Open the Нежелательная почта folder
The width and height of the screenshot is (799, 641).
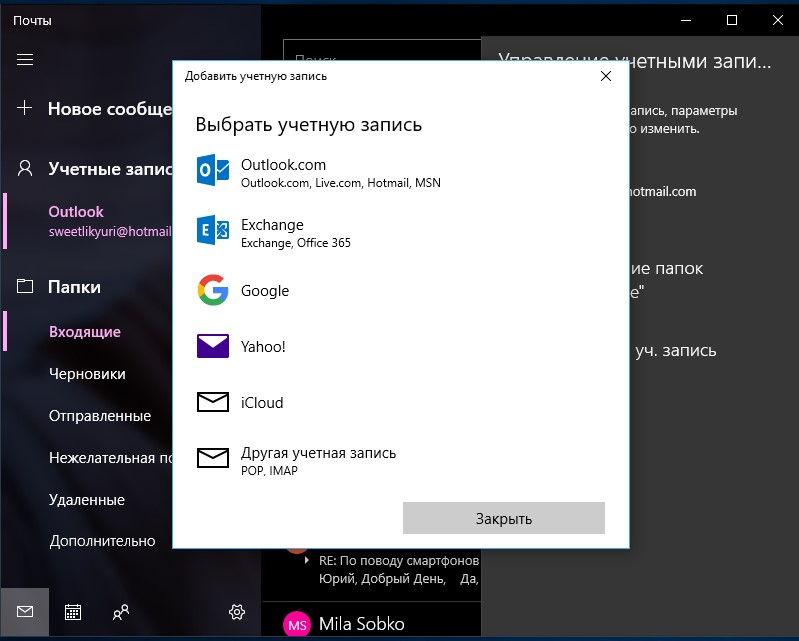[x=111, y=458]
